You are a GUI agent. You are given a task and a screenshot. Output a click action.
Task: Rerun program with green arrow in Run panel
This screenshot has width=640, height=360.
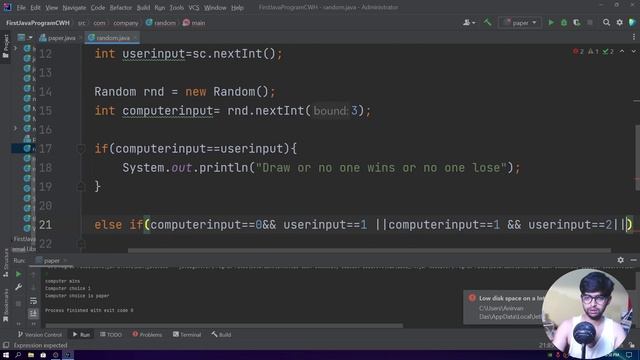tap(18, 274)
